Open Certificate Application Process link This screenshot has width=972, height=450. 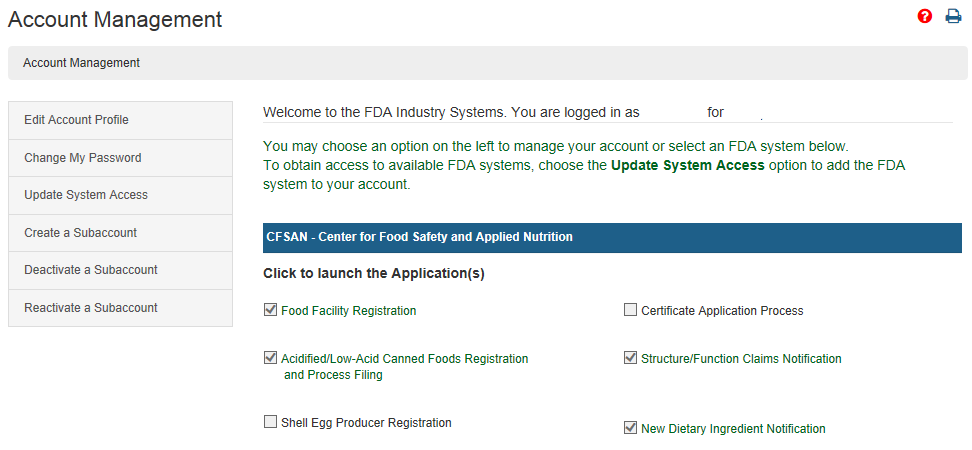click(722, 311)
